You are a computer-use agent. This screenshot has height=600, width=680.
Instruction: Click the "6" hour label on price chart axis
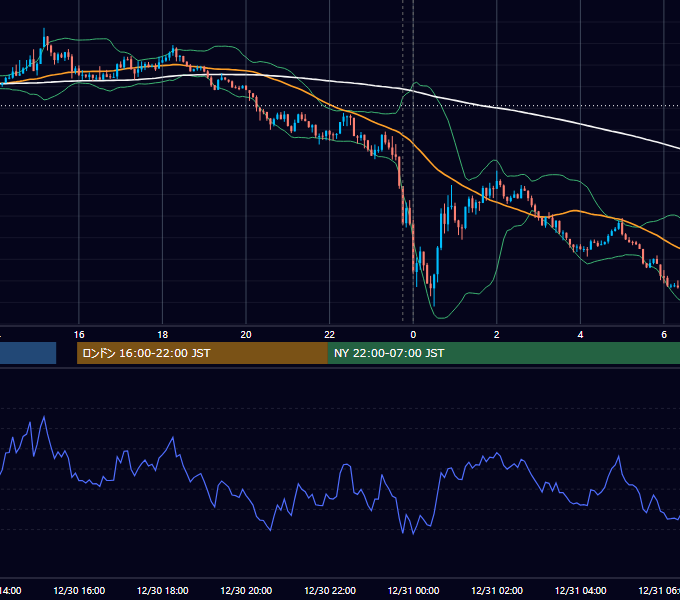pos(664,334)
